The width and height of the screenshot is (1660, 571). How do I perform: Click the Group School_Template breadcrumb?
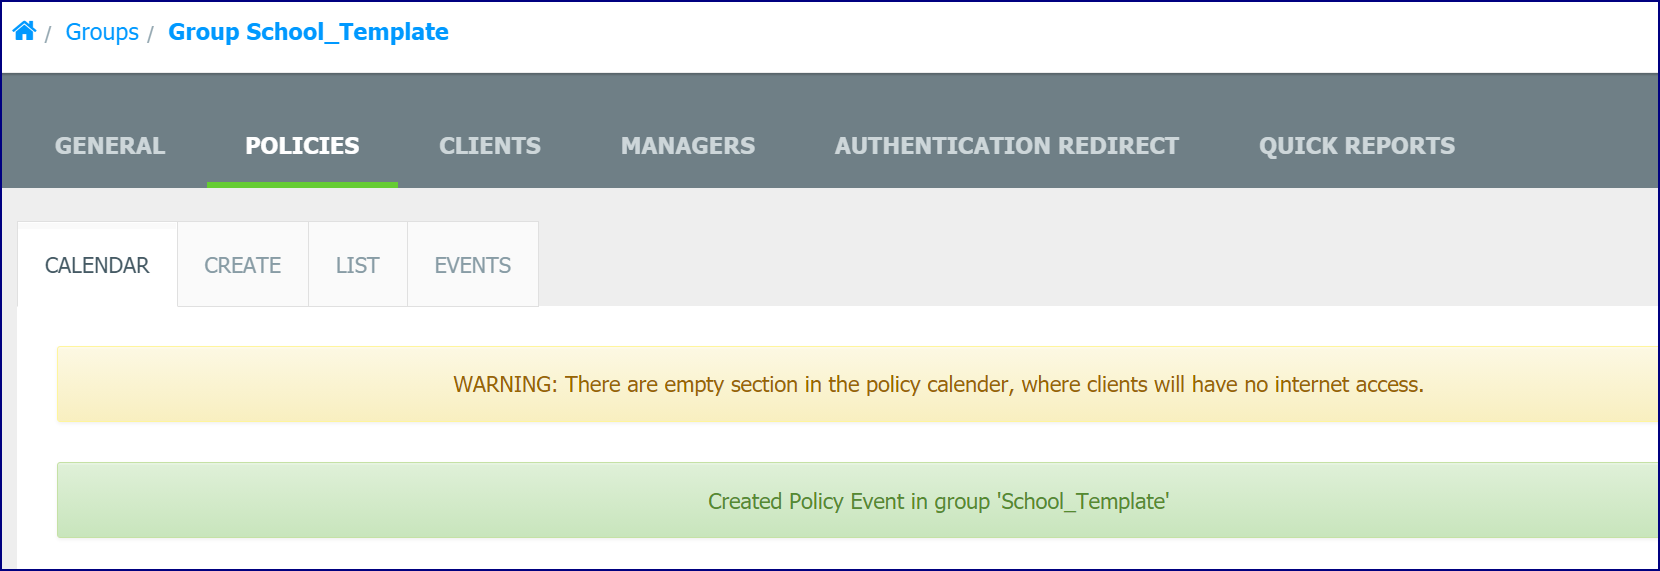coord(308,32)
